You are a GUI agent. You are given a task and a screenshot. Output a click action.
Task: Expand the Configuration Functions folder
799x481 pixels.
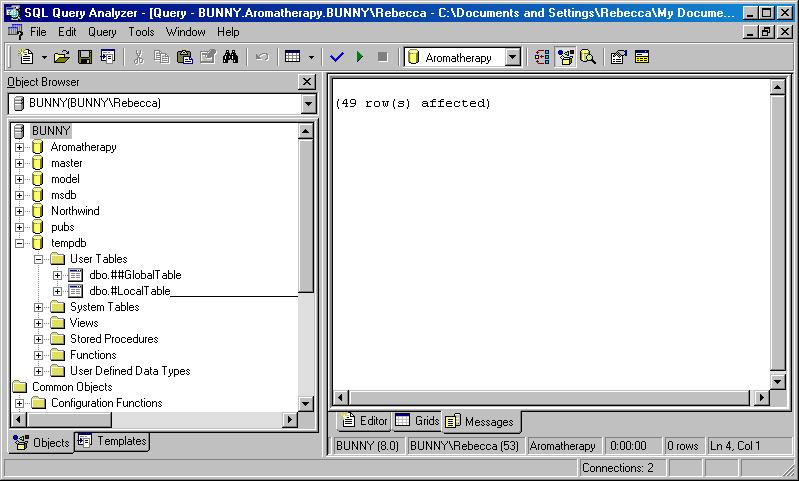tap(19, 403)
